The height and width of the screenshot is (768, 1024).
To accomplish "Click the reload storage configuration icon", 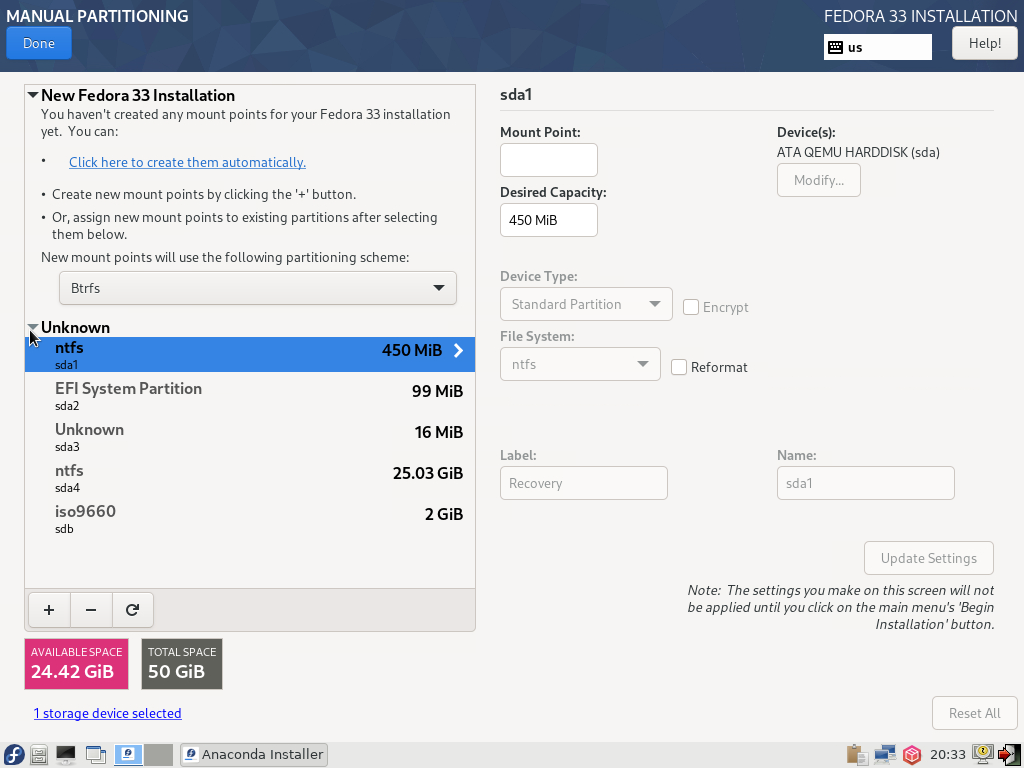I will coord(133,610).
